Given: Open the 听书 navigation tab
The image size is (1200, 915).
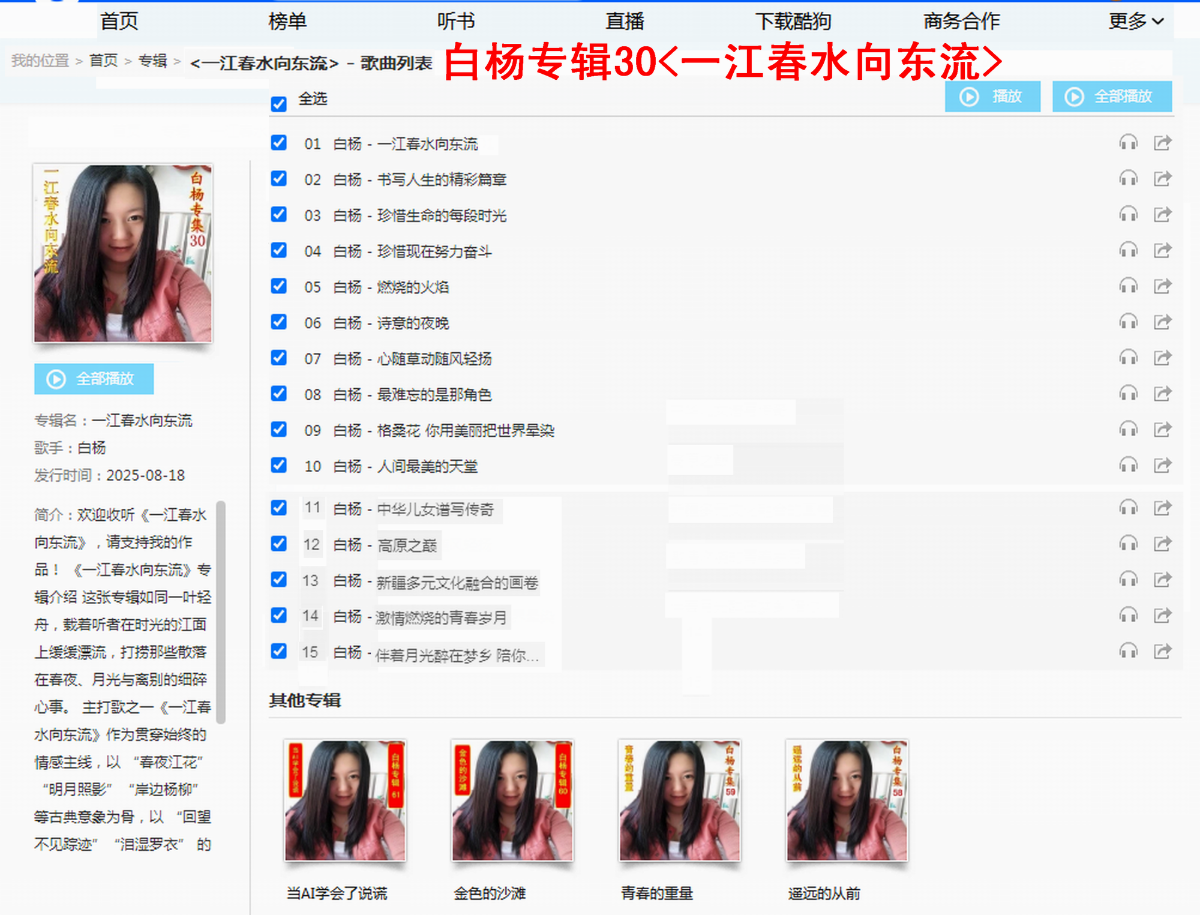Looking at the screenshot, I should click(x=456, y=21).
